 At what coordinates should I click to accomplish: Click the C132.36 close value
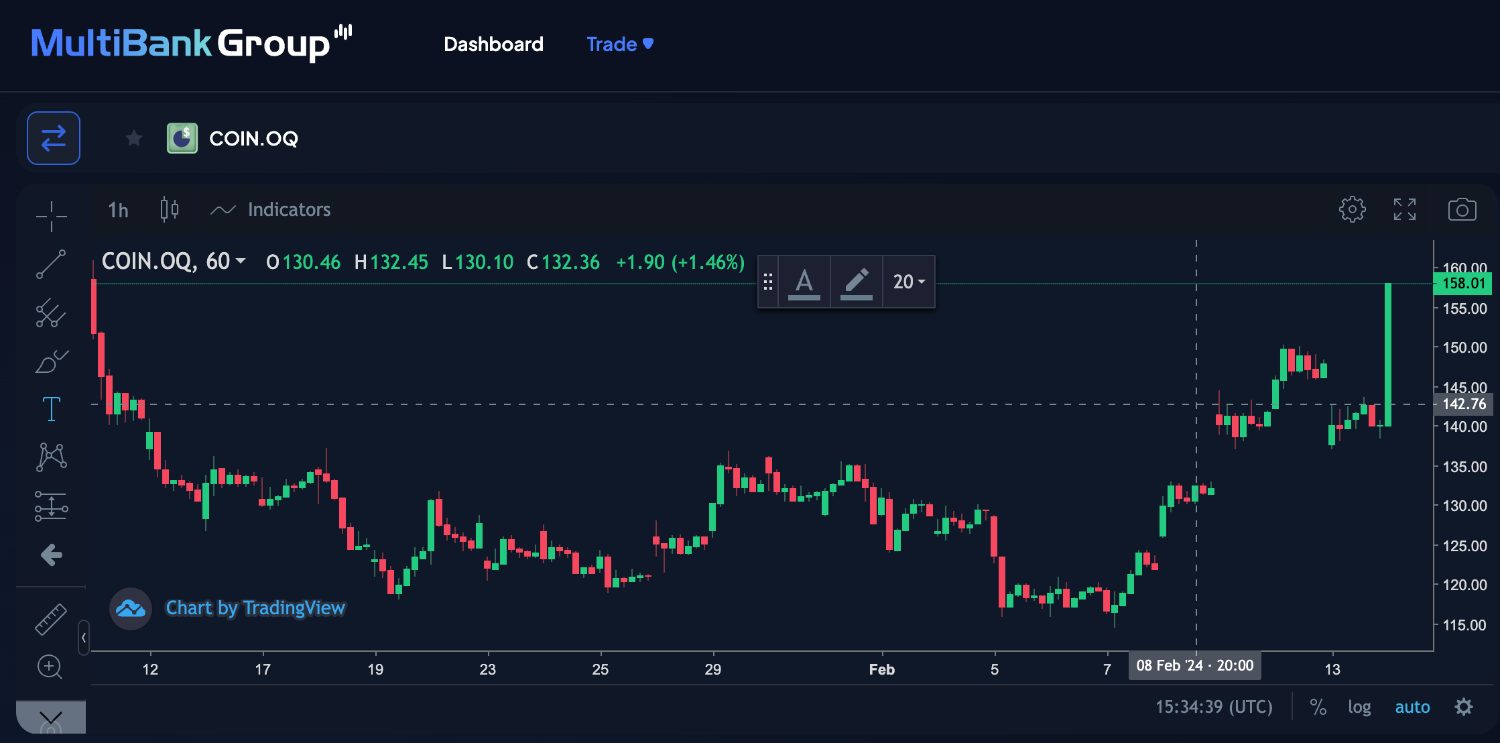click(563, 262)
